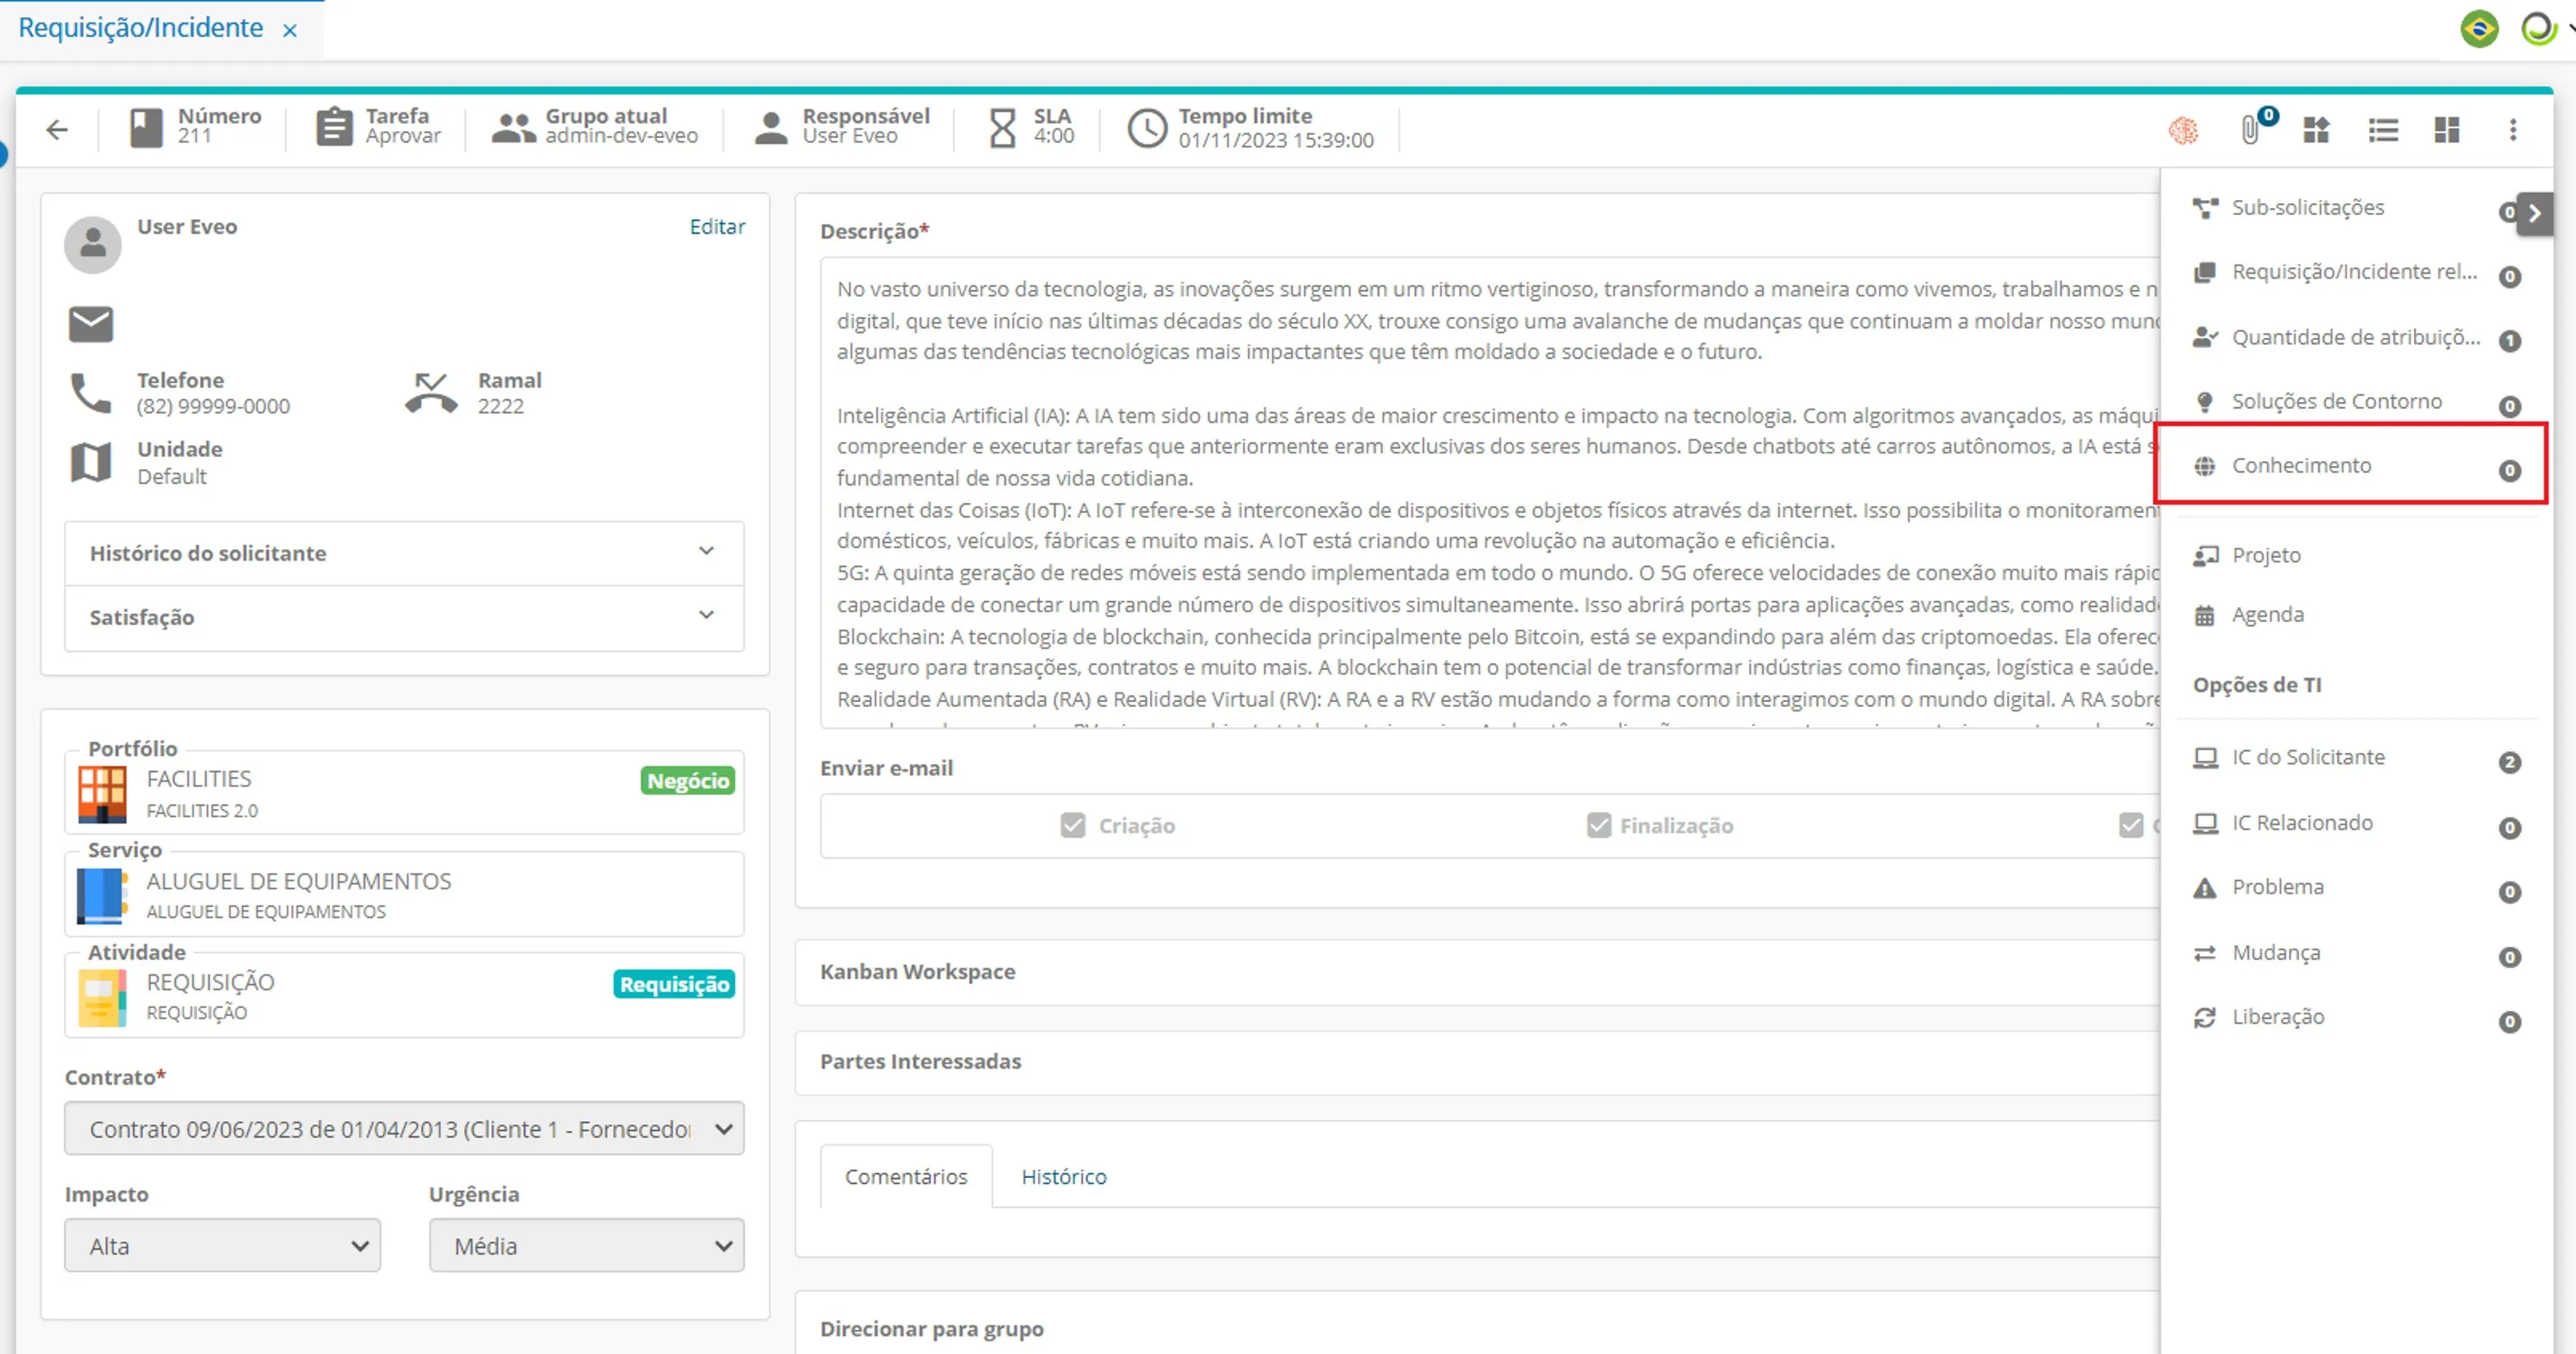Toggle the Criação email checkbox
Viewport: 2576px width, 1354px height.
click(1073, 825)
